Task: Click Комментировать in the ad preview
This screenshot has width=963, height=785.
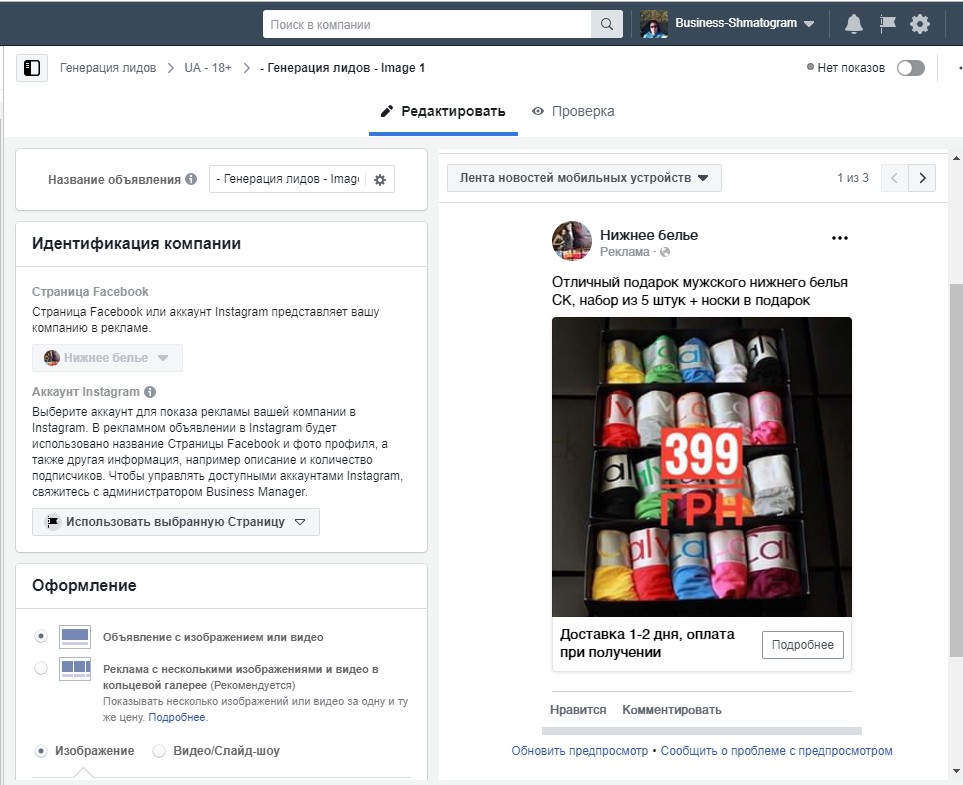Action: 672,710
